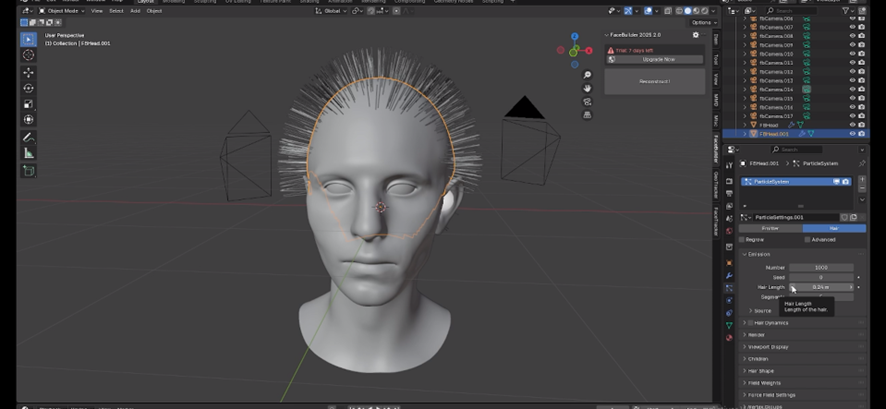The width and height of the screenshot is (886, 409).
Task: Enable the Advanced checkbox
Action: [807, 239]
